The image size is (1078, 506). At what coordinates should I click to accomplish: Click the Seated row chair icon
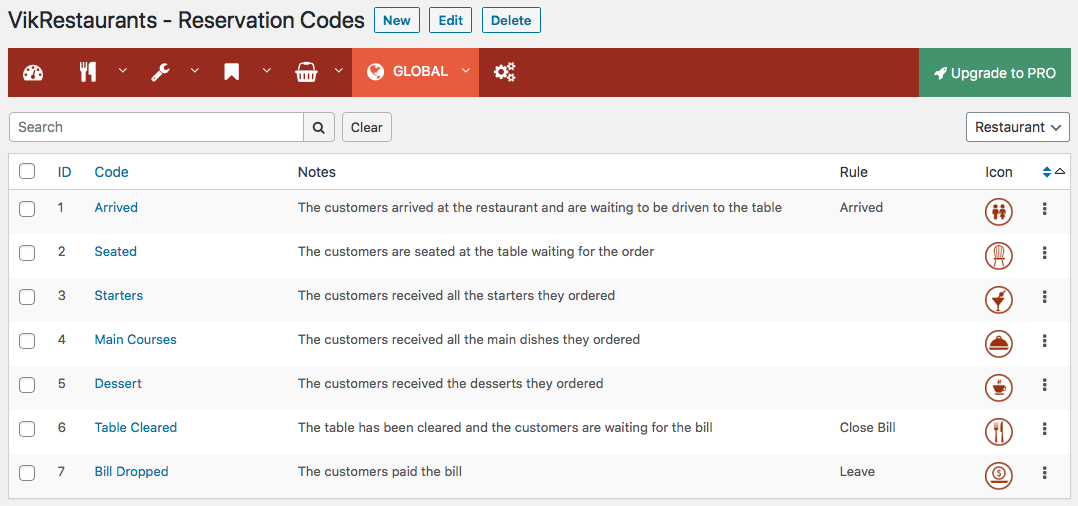(x=998, y=256)
